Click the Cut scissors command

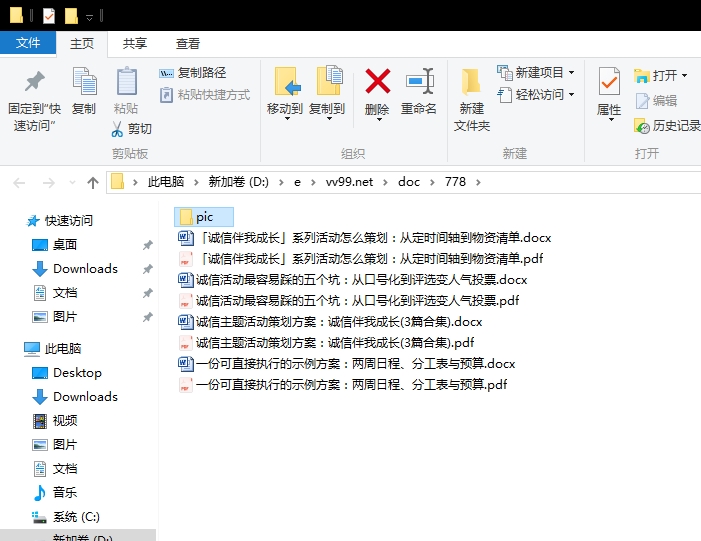tap(131, 129)
